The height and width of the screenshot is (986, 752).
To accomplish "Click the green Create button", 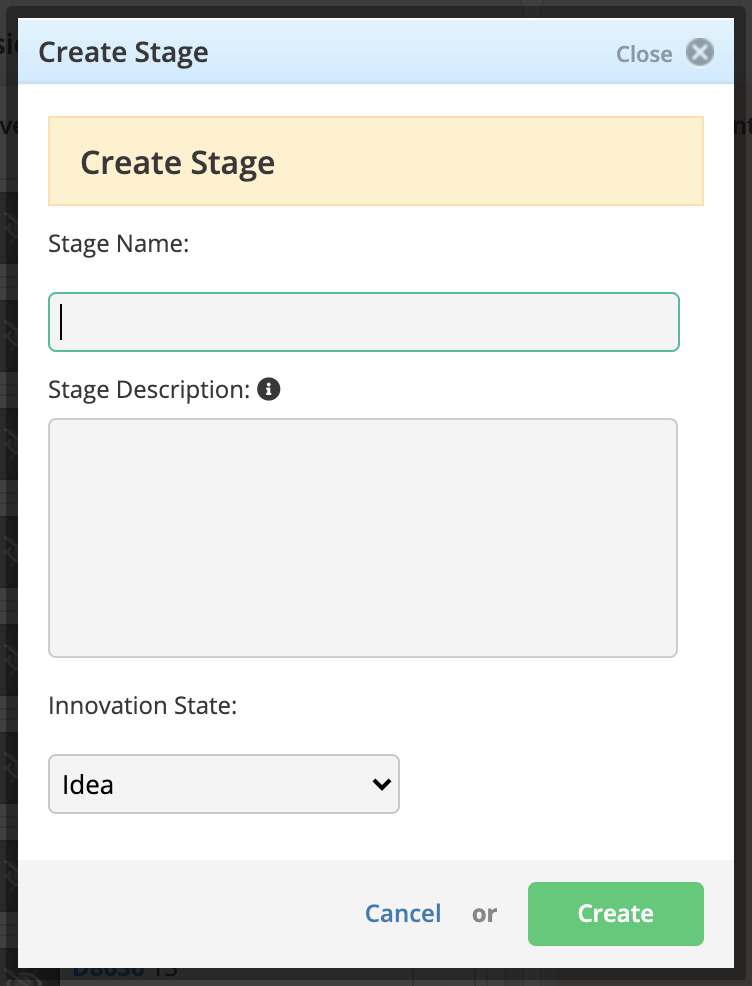I will (x=616, y=914).
